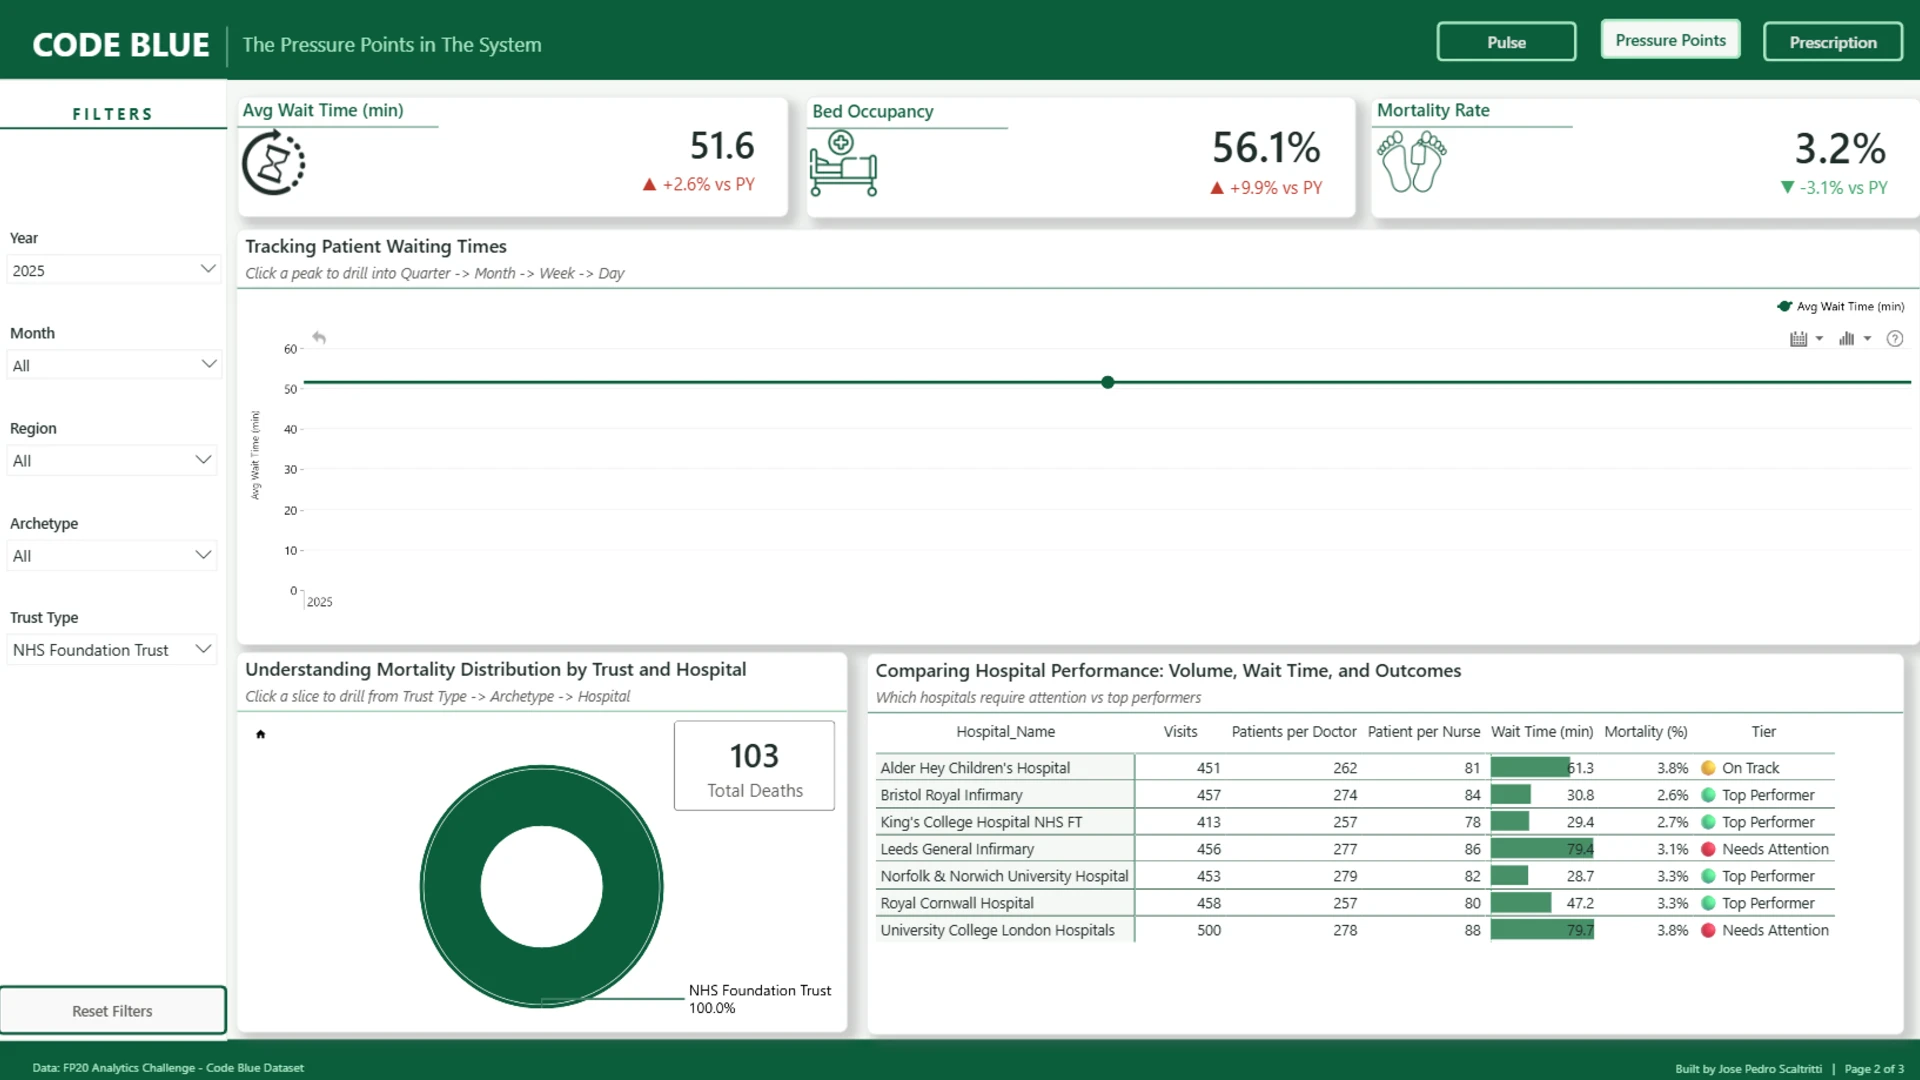Click the footprints mortality rate icon

click(1412, 162)
